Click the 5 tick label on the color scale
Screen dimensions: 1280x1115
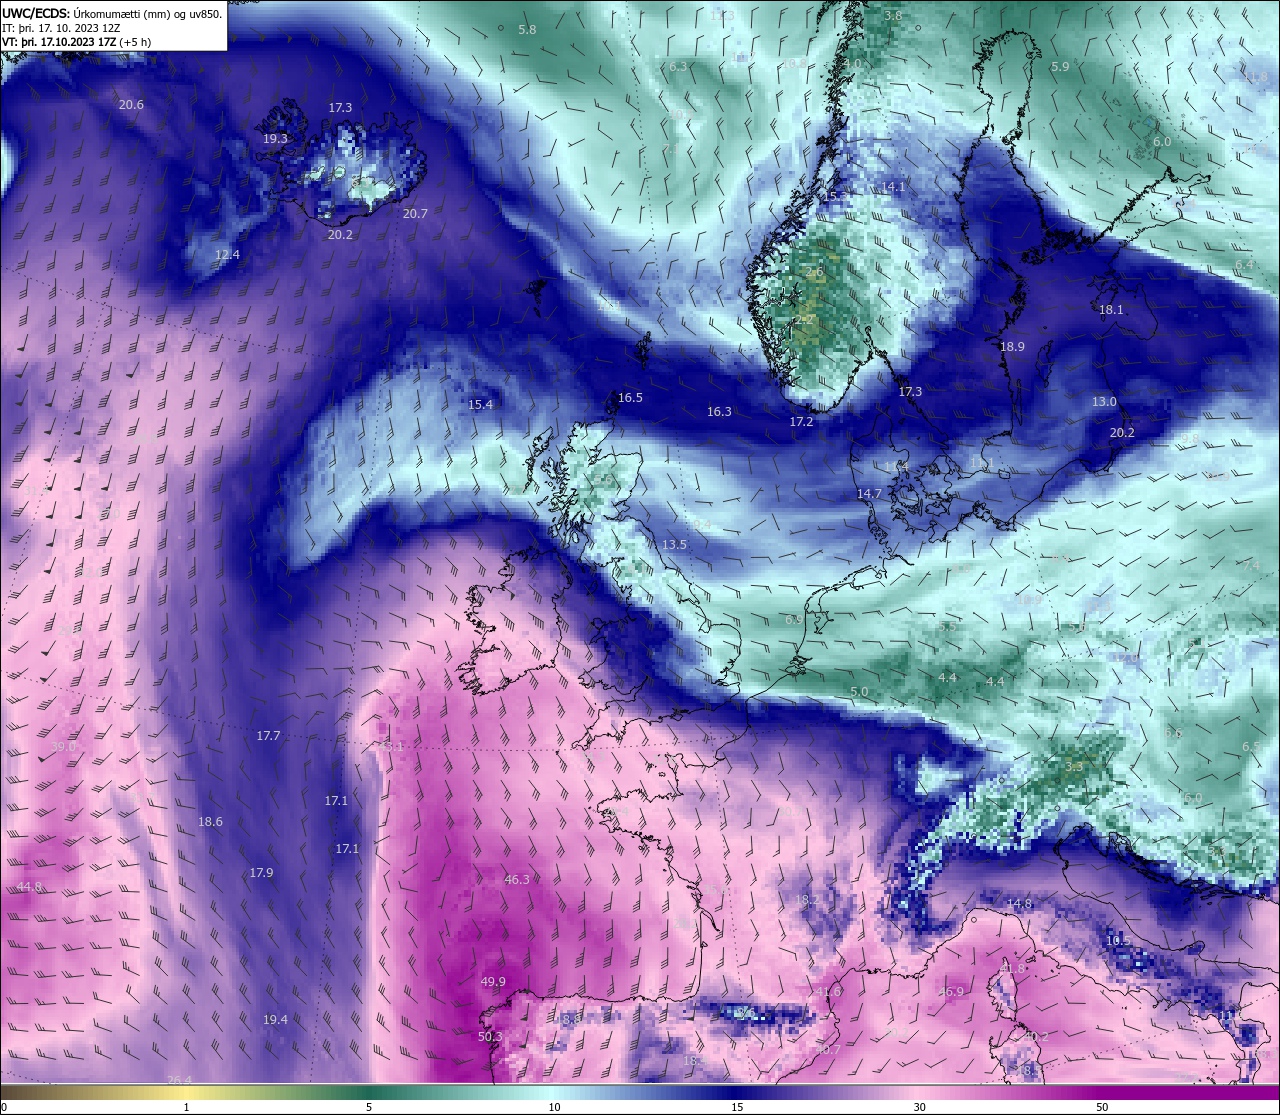pyautogui.click(x=369, y=1107)
